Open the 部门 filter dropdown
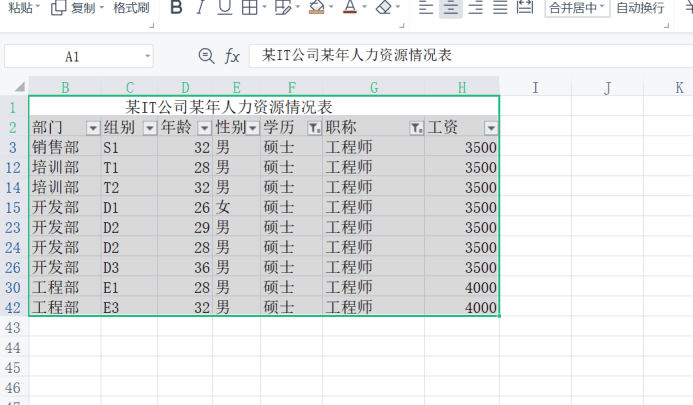Image resolution: width=693 pixels, height=405 pixels. tap(93, 128)
